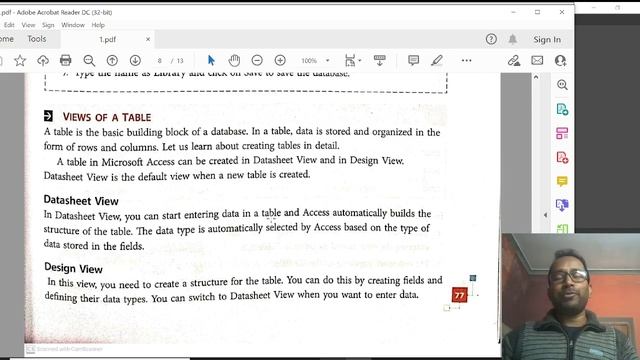Screen dimensions: 640x360
Task: Open the more tools ellipsis menu
Action: click(467, 60)
